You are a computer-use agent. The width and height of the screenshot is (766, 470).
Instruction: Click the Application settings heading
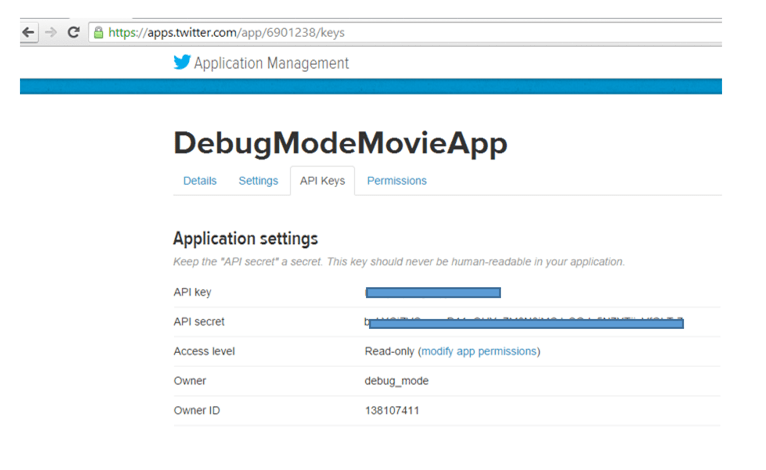pos(245,238)
